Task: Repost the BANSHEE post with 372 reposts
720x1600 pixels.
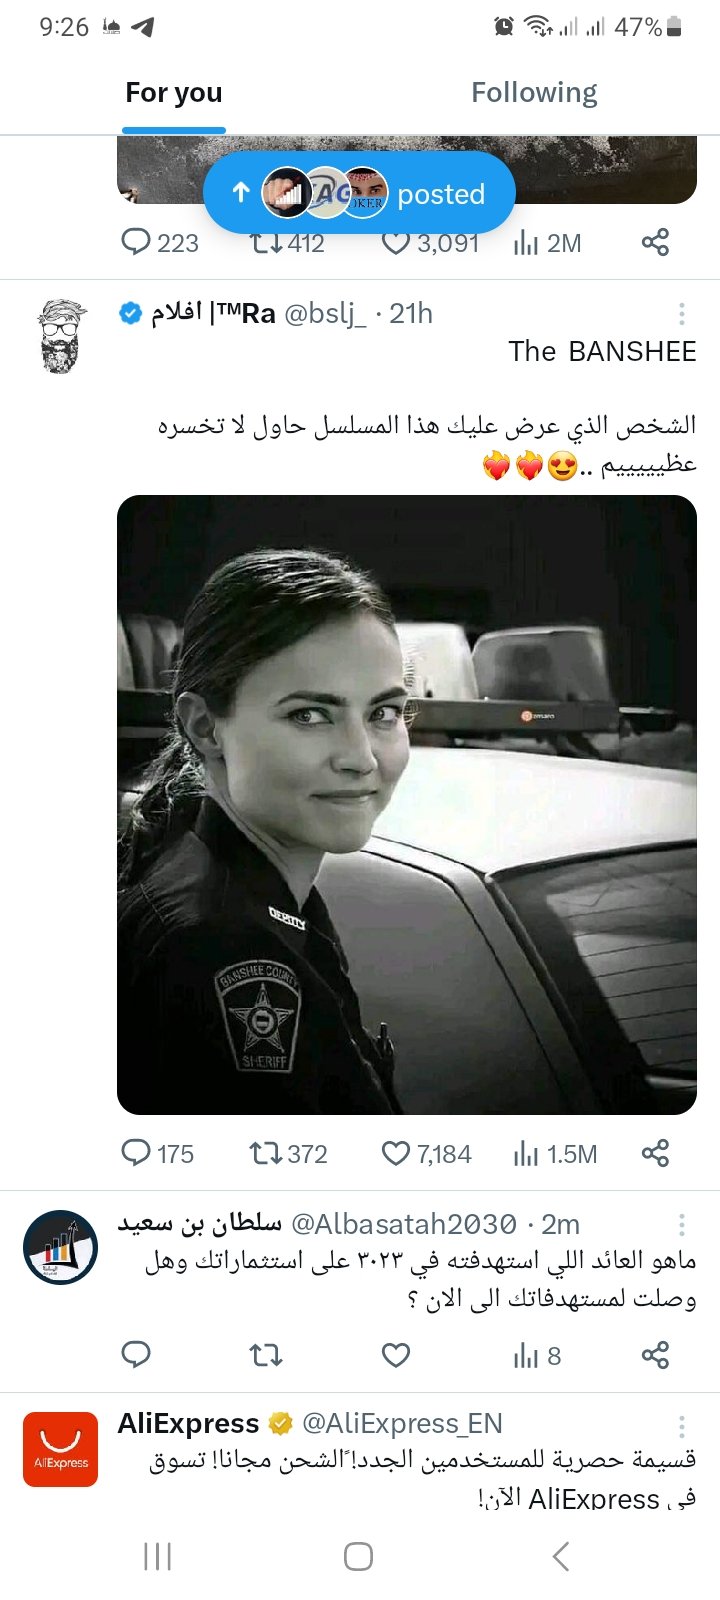Action: point(266,1153)
